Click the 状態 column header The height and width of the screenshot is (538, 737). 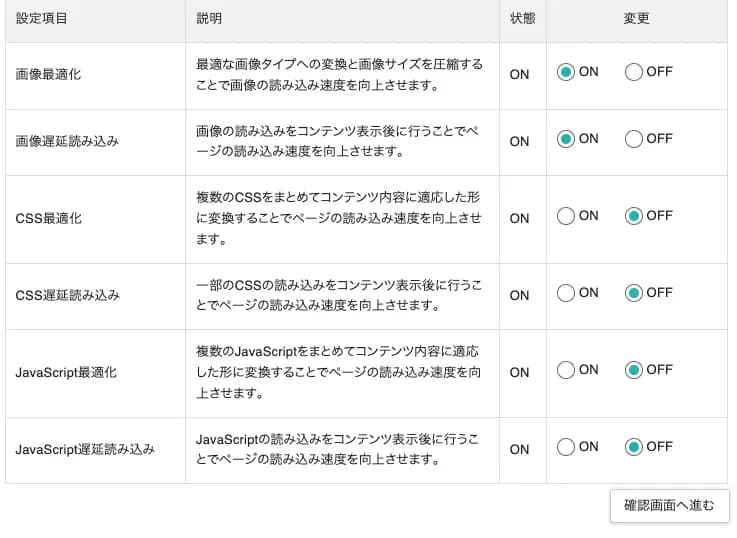522,19
